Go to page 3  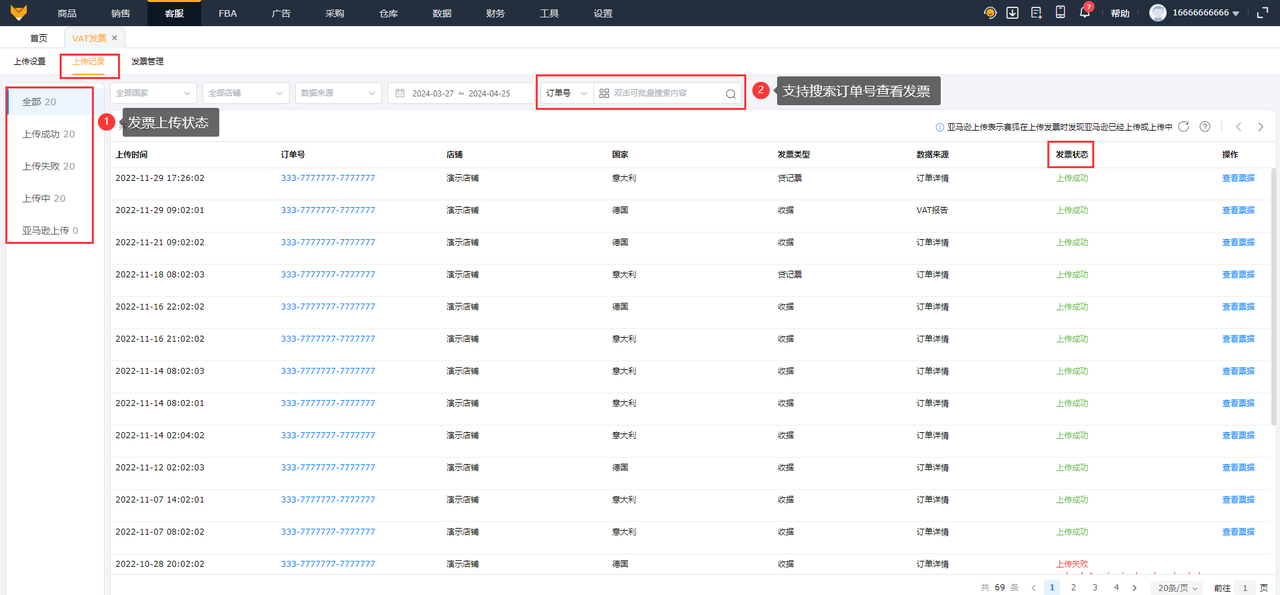[x=1095, y=588]
